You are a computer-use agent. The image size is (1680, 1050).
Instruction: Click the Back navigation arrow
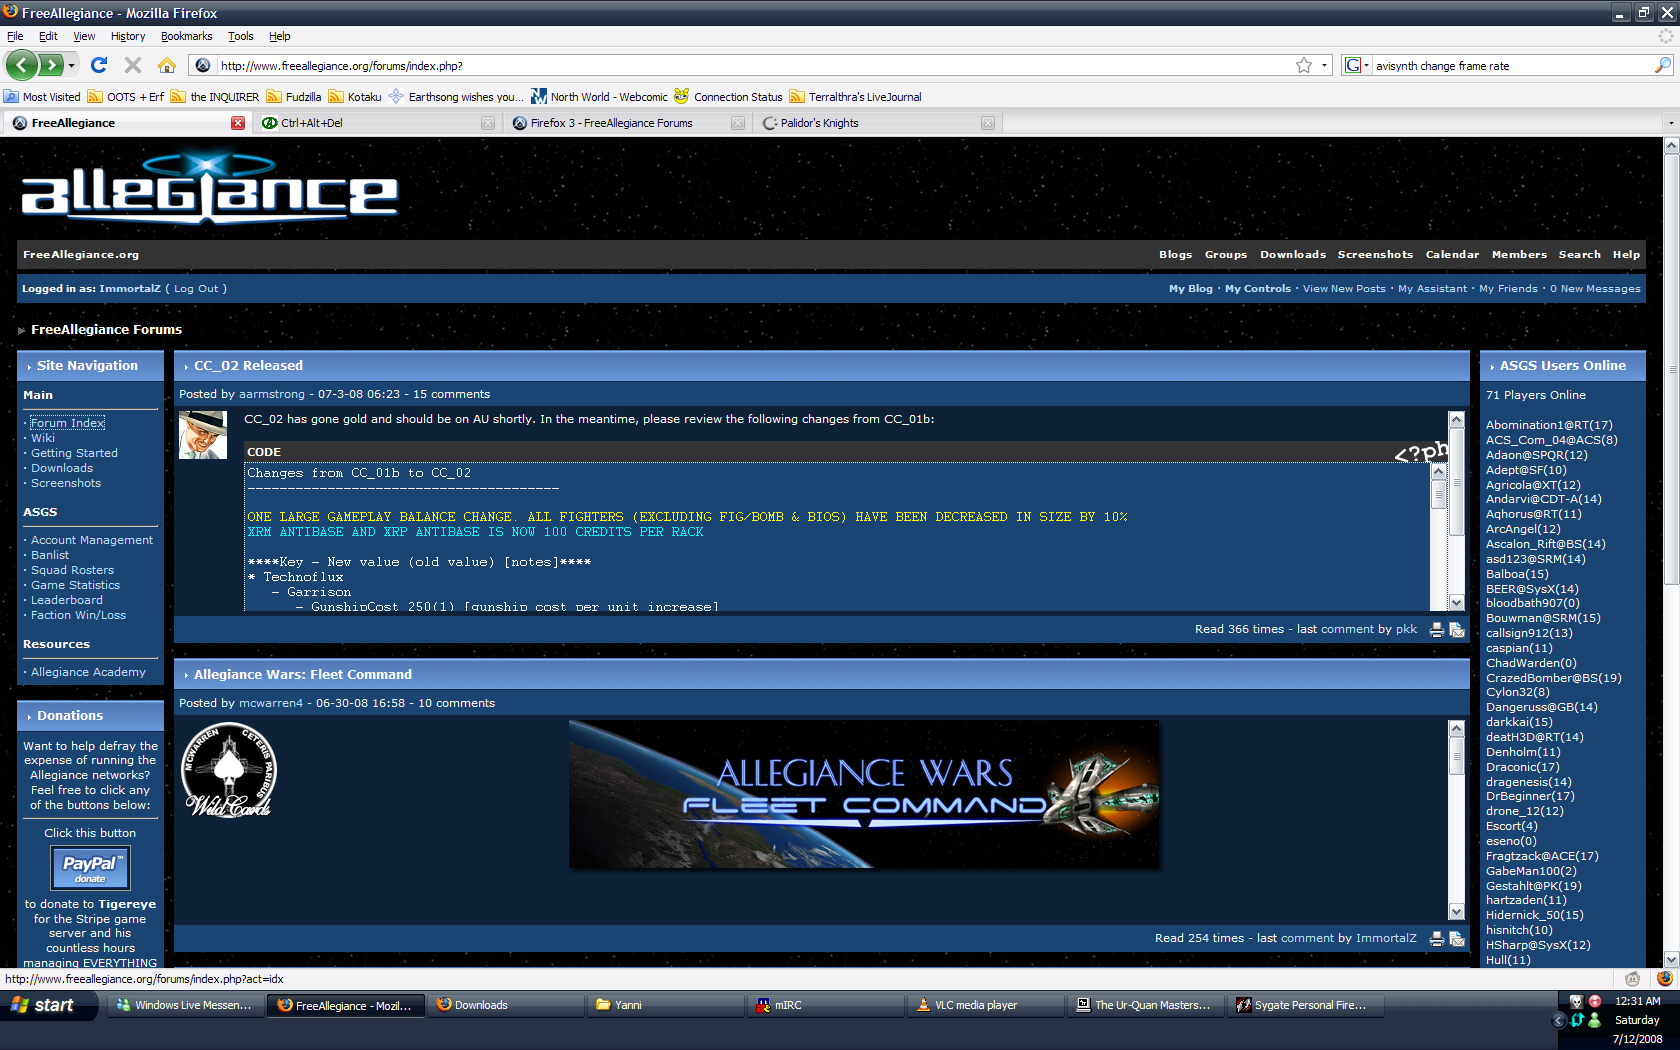click(x=22, y=65)
